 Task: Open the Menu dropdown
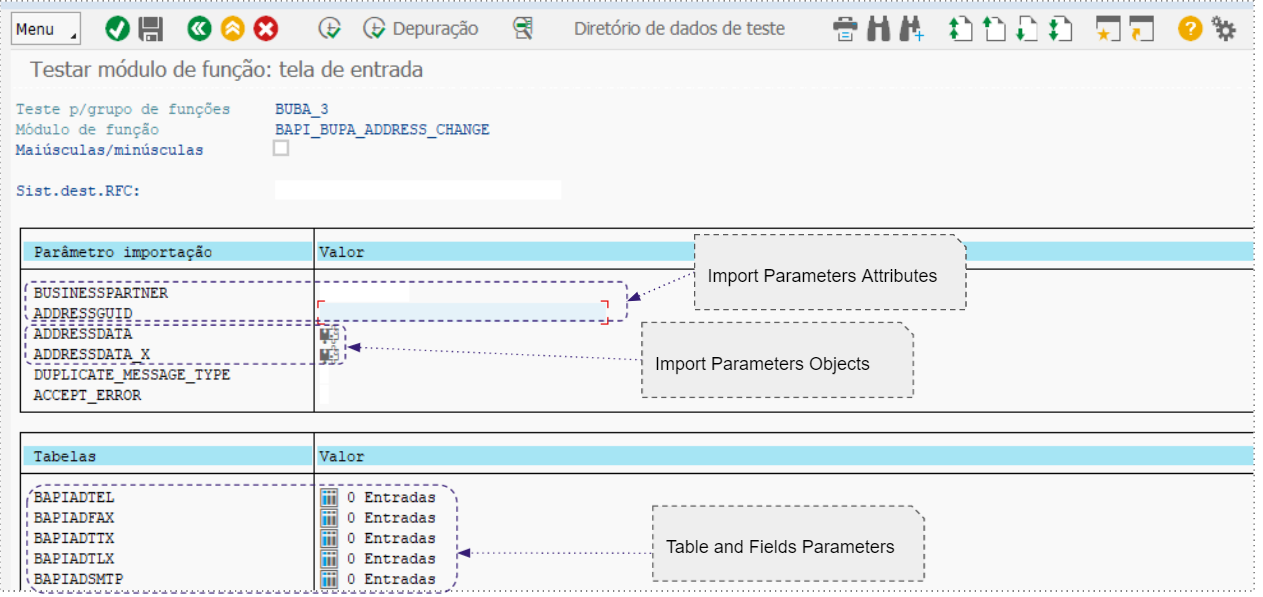coord(46,29)
